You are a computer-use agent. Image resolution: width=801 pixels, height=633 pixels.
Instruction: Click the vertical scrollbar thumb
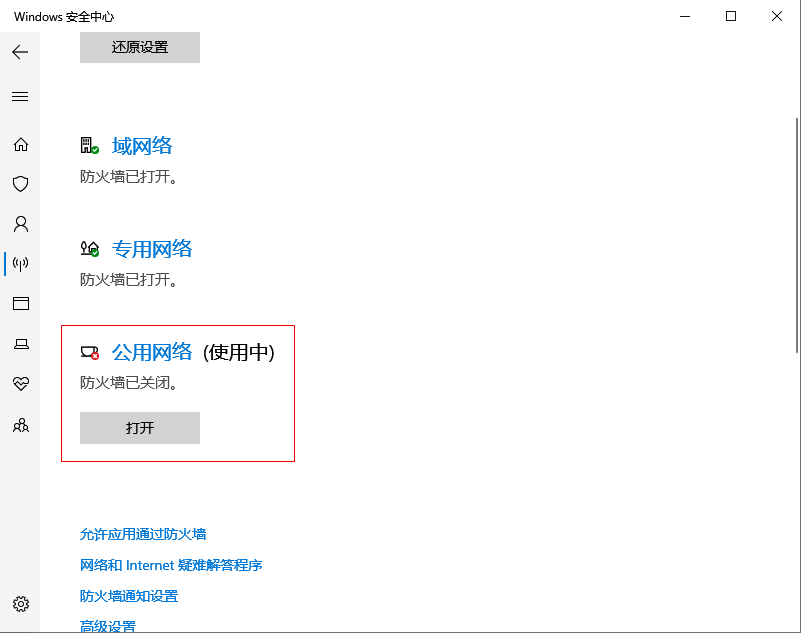click(797, 235)
